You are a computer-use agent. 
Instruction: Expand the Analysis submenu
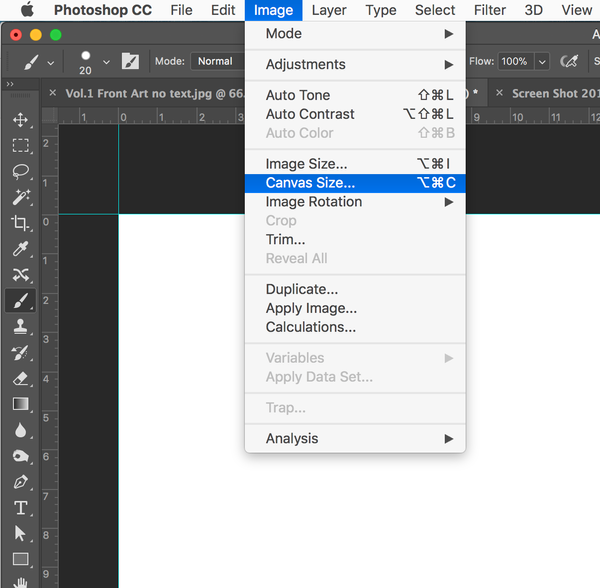click(355, 438)
